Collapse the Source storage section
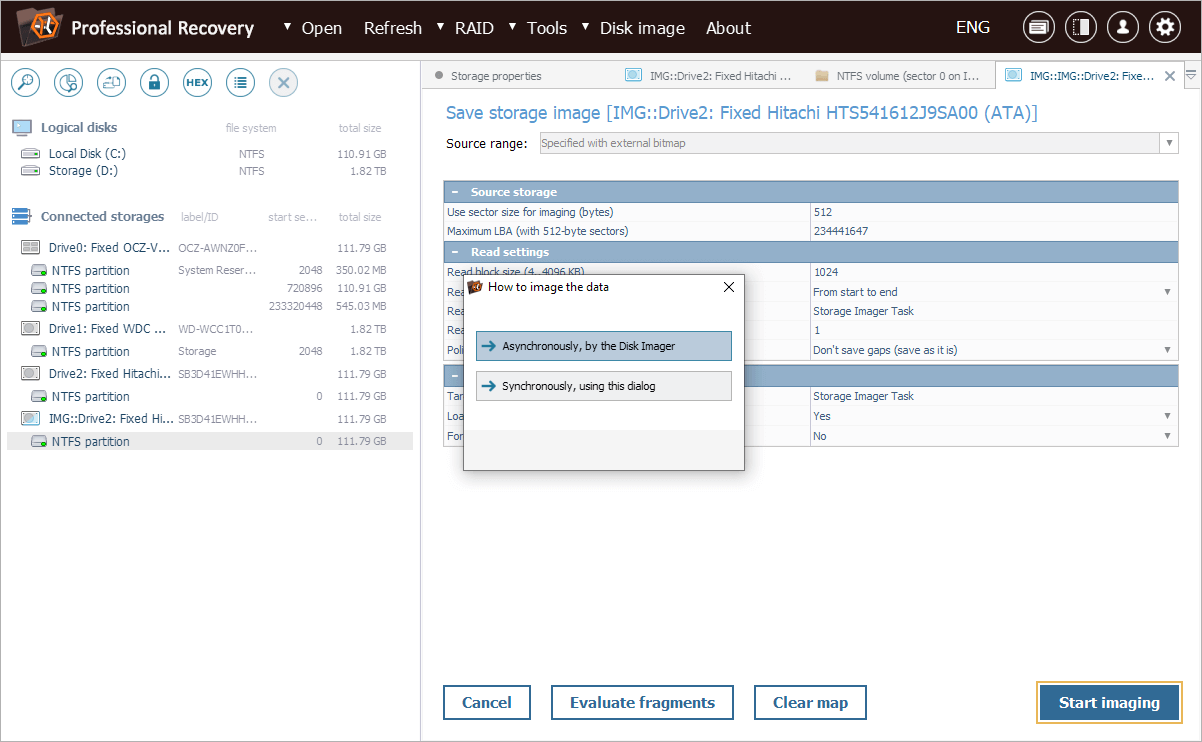 coord(455,192)
